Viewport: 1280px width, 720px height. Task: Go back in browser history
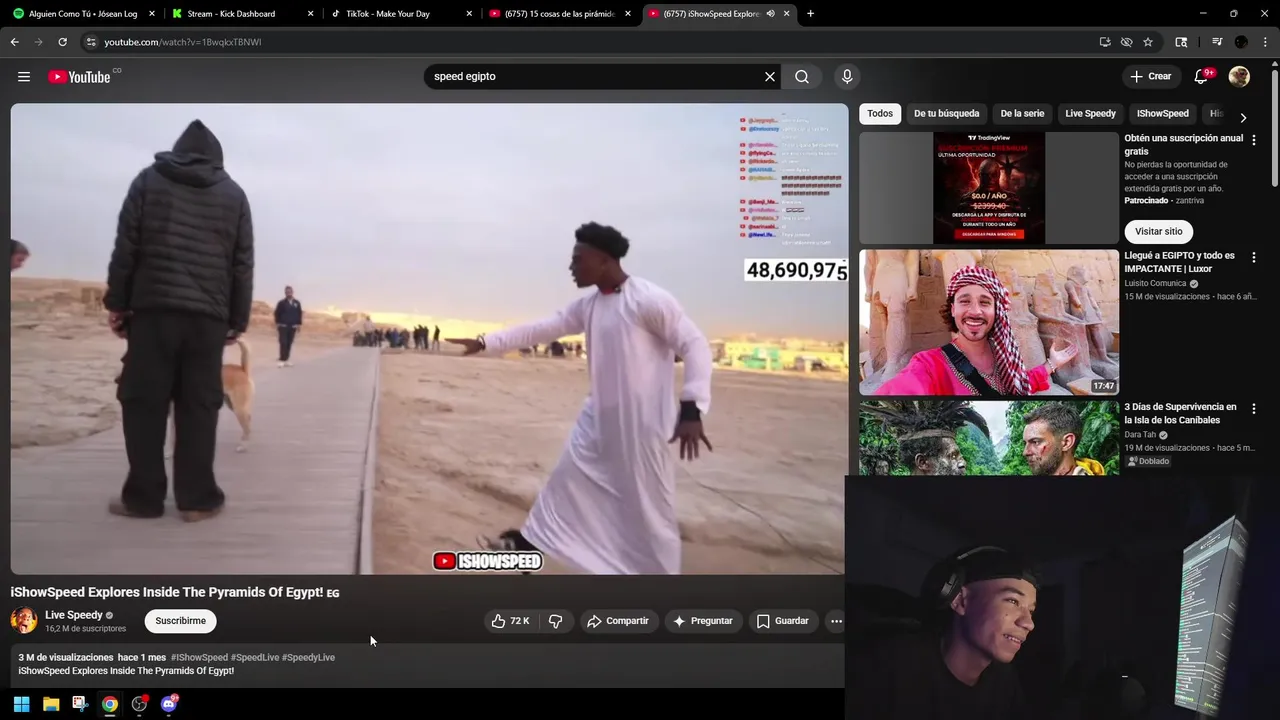(15, 42)
